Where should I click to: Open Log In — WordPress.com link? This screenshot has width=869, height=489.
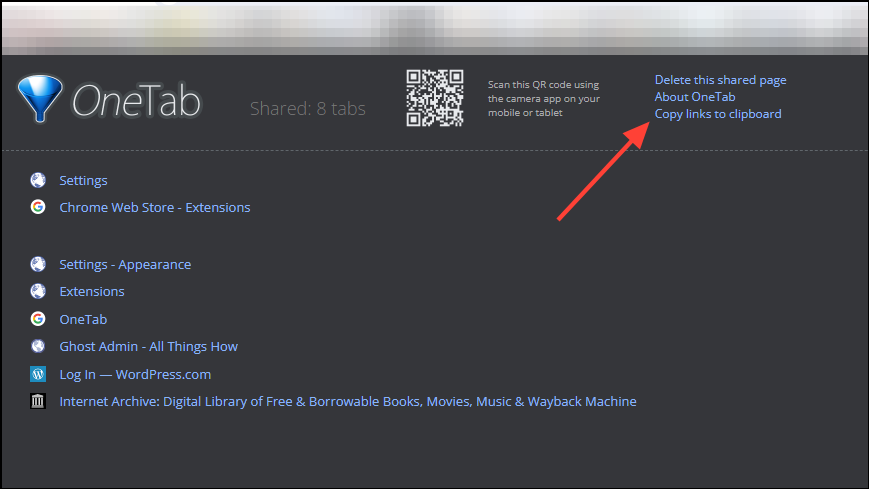tap(135, 374)
